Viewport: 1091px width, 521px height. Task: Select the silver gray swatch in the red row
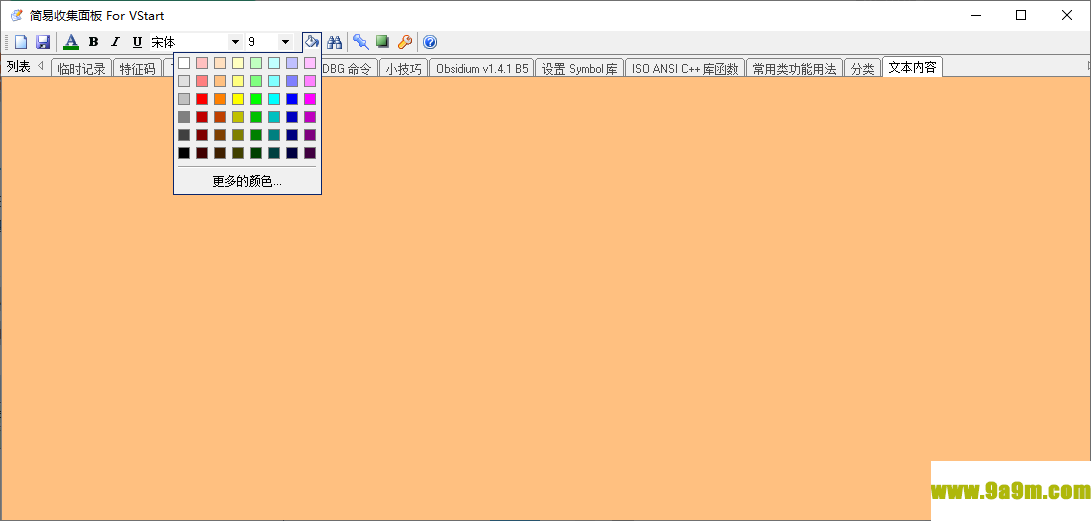pos(184,99)
